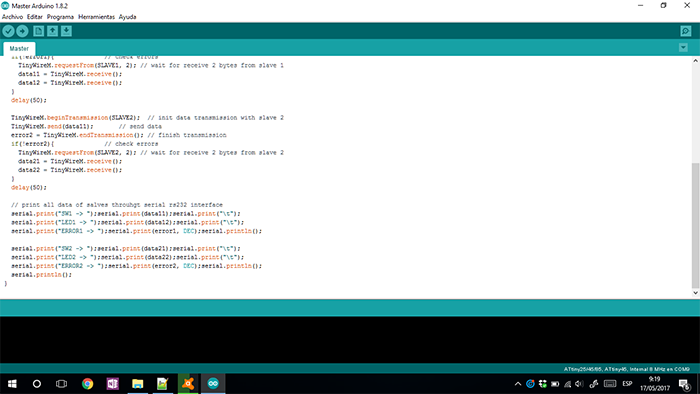This screenshot has width=700, height=394.
Task: Click the pen workspace tray icon
Action: tap(594, 384)
